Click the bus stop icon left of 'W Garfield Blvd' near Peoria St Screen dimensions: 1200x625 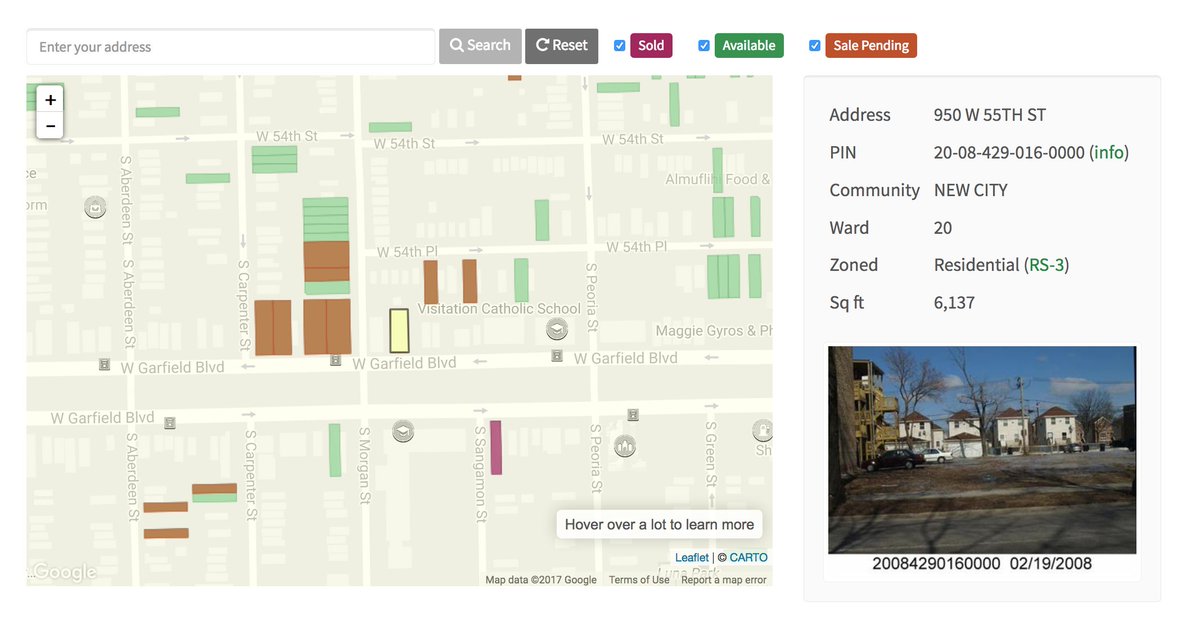[557, 356]
